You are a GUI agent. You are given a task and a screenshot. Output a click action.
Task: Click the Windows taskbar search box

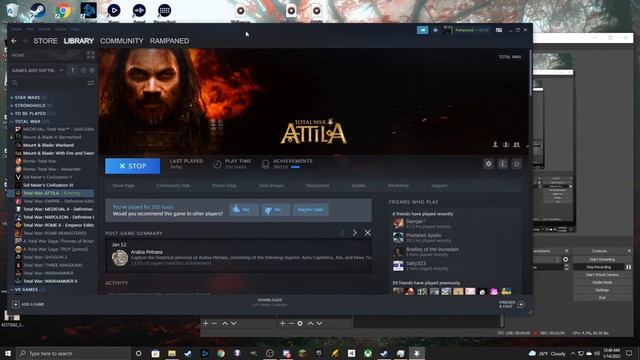(73, 353)
